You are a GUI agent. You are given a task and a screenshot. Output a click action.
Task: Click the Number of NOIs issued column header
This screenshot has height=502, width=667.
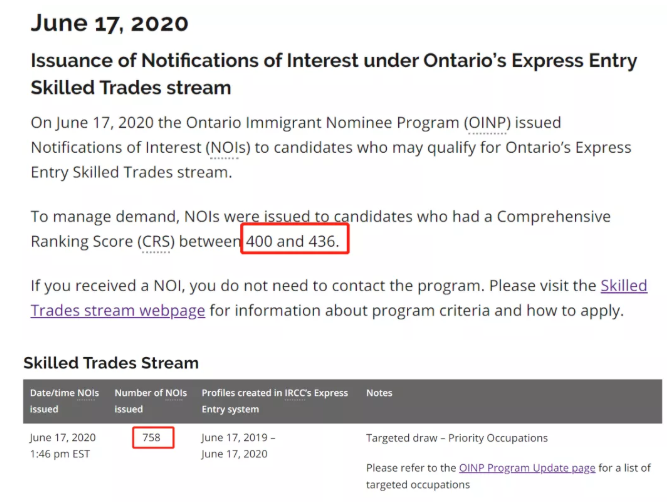[150, 400]
